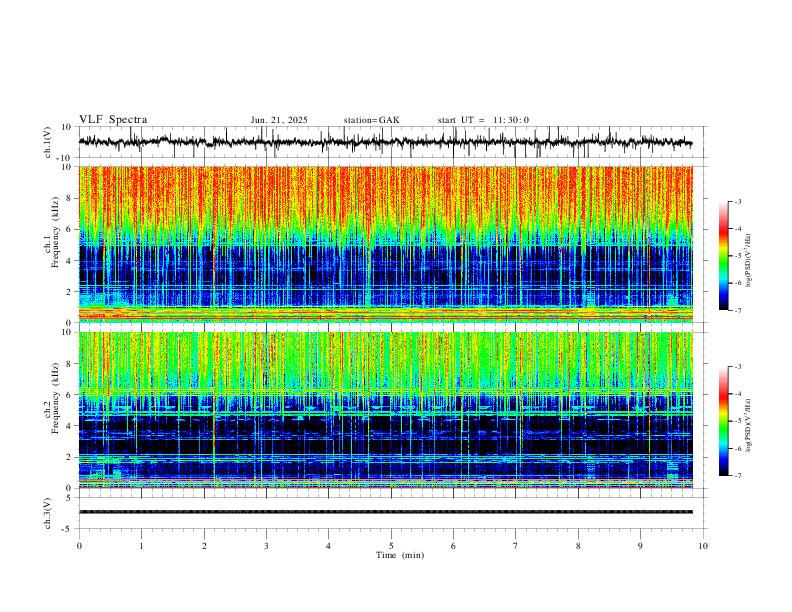Click time axis tick label "0"
This screenshot has height=612, width=792.
(x=79, y=546)
